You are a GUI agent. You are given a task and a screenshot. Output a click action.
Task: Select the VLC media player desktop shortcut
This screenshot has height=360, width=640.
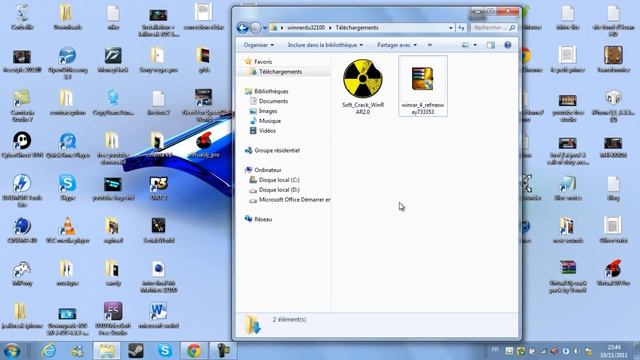(68, 230)
